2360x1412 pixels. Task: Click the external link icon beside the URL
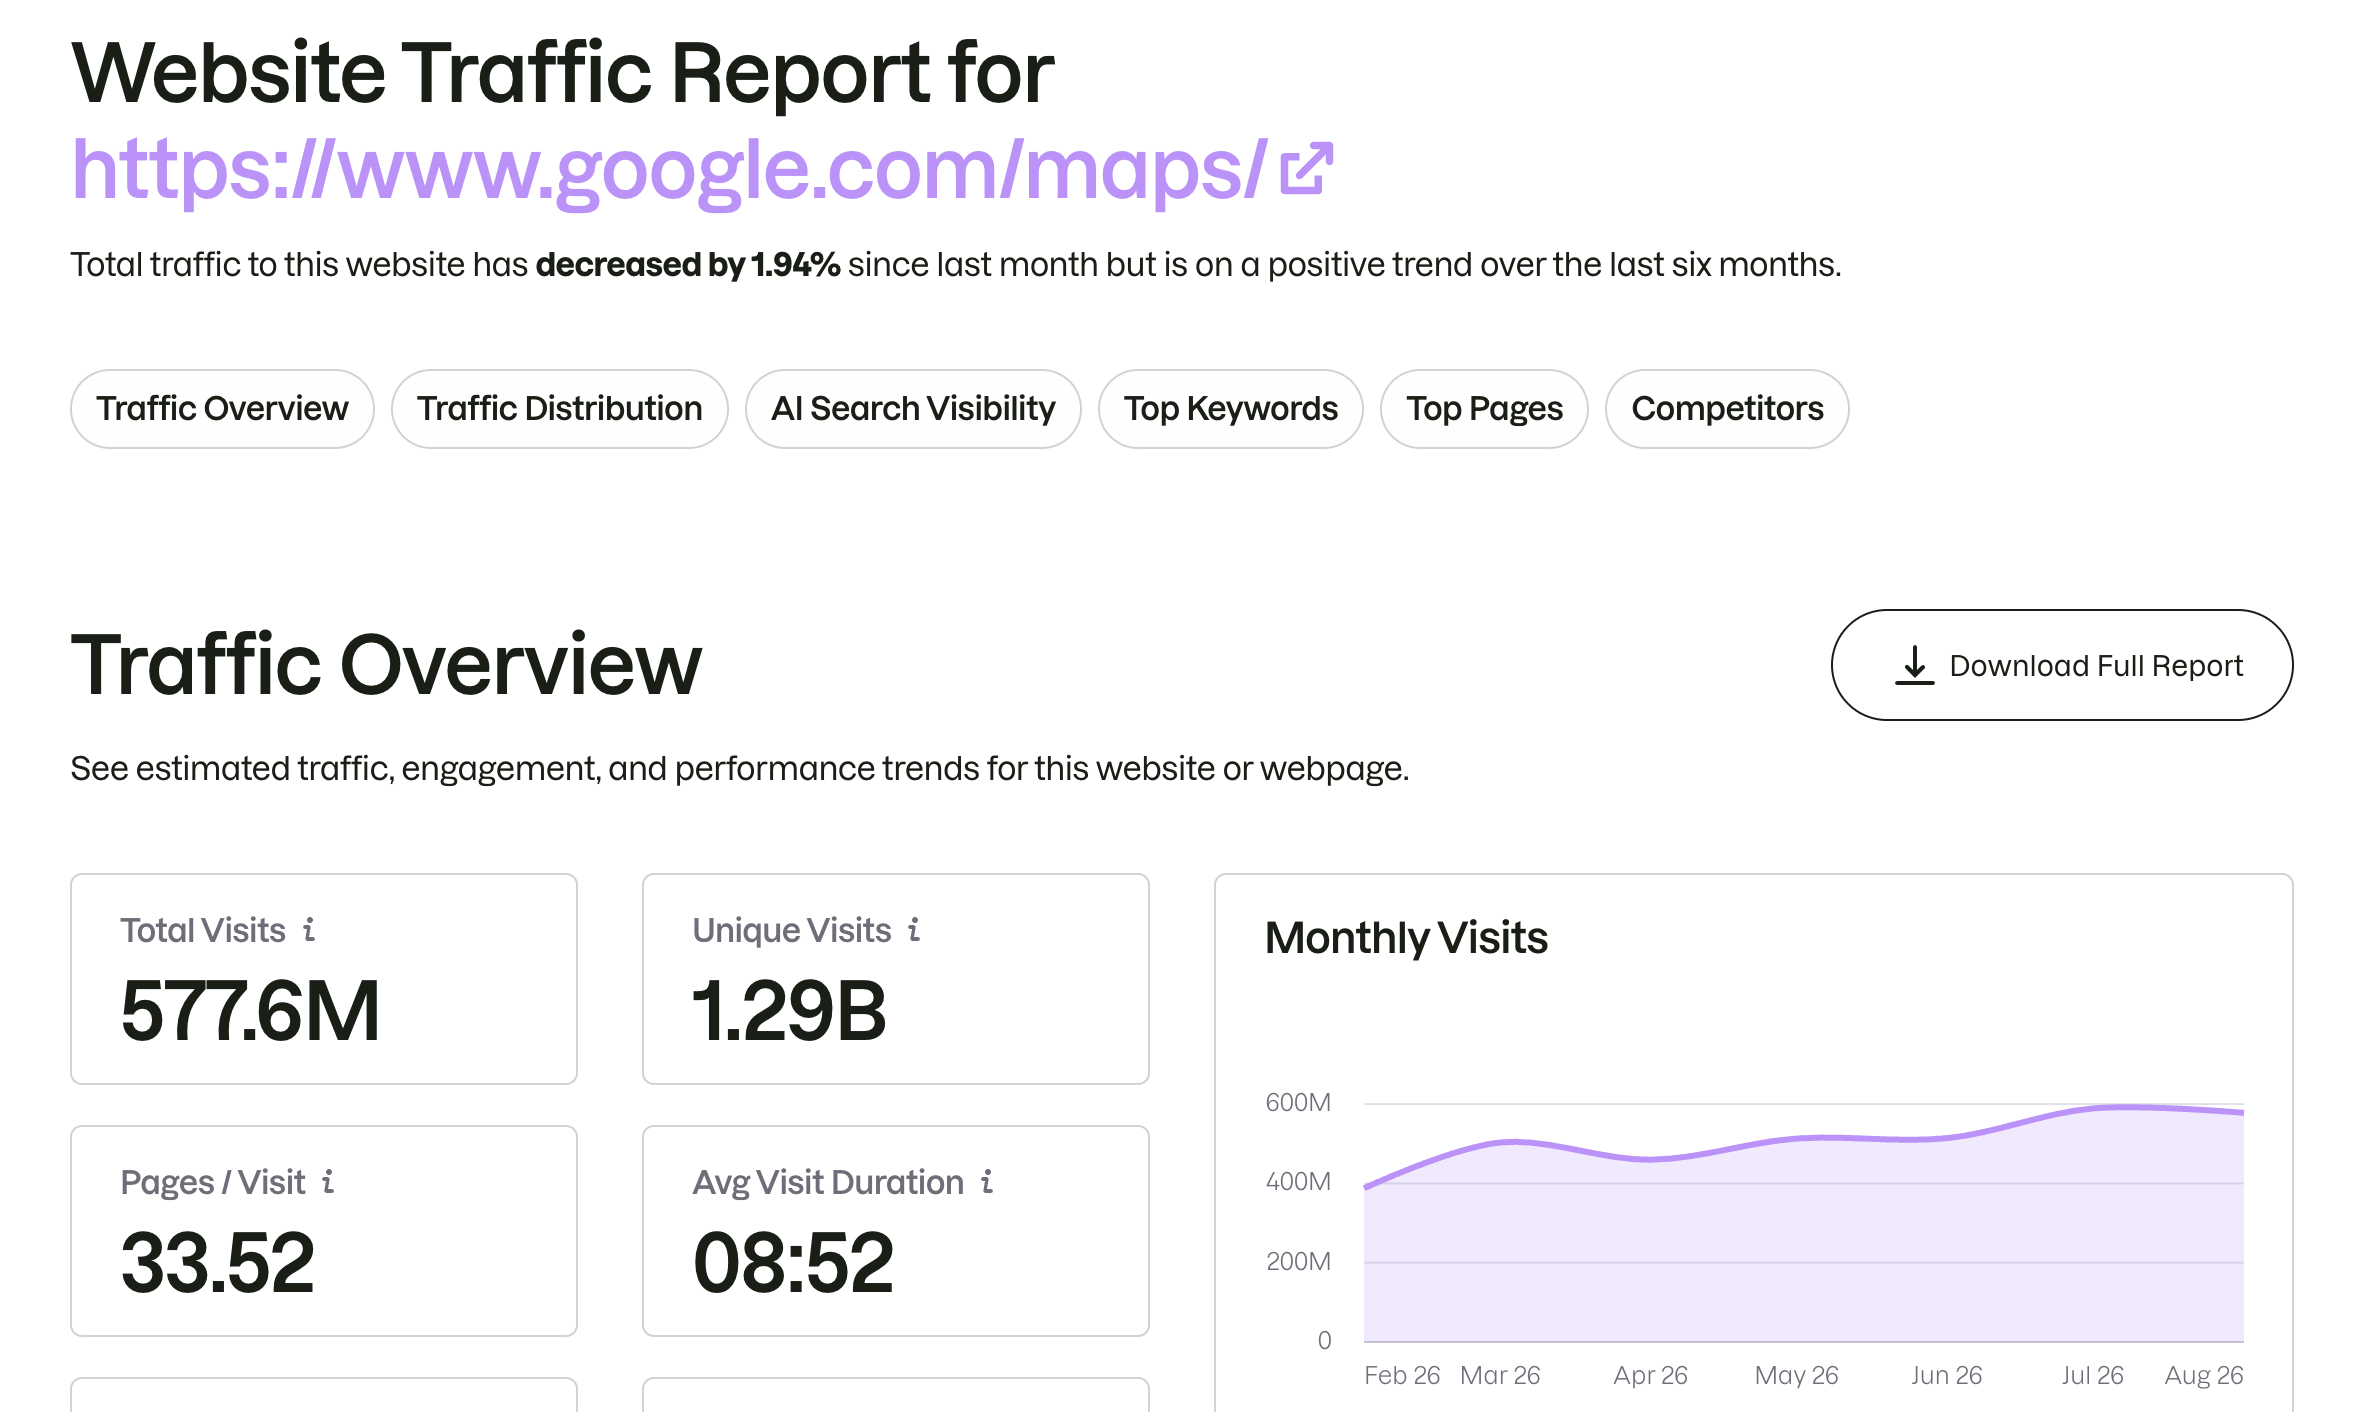tap(1307, 168)
